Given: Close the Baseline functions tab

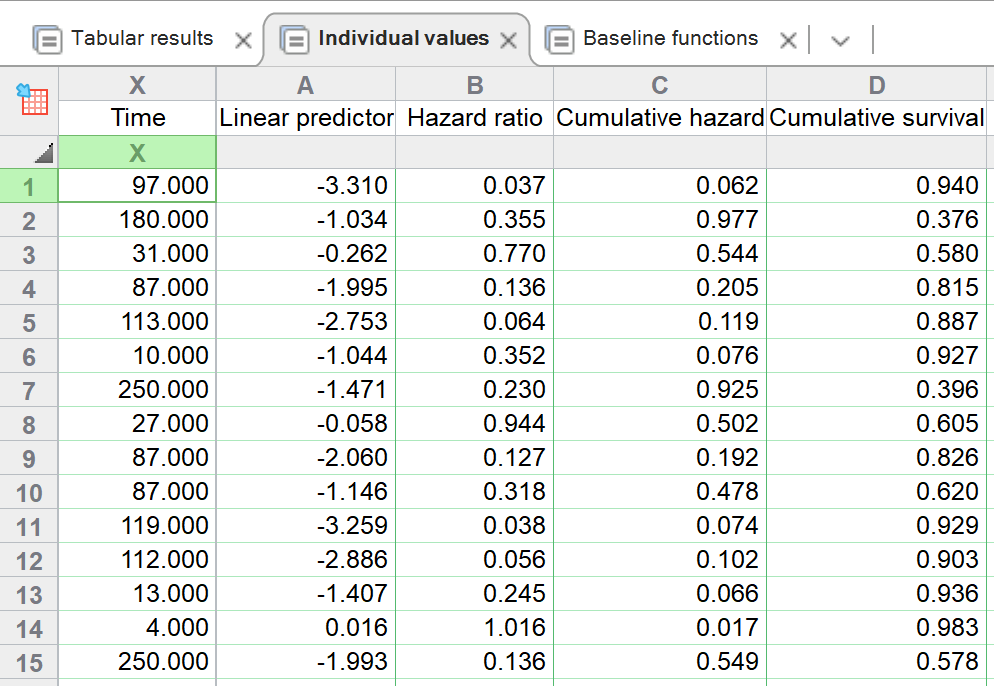Looking at the screenshot, I should click(788, 41).
